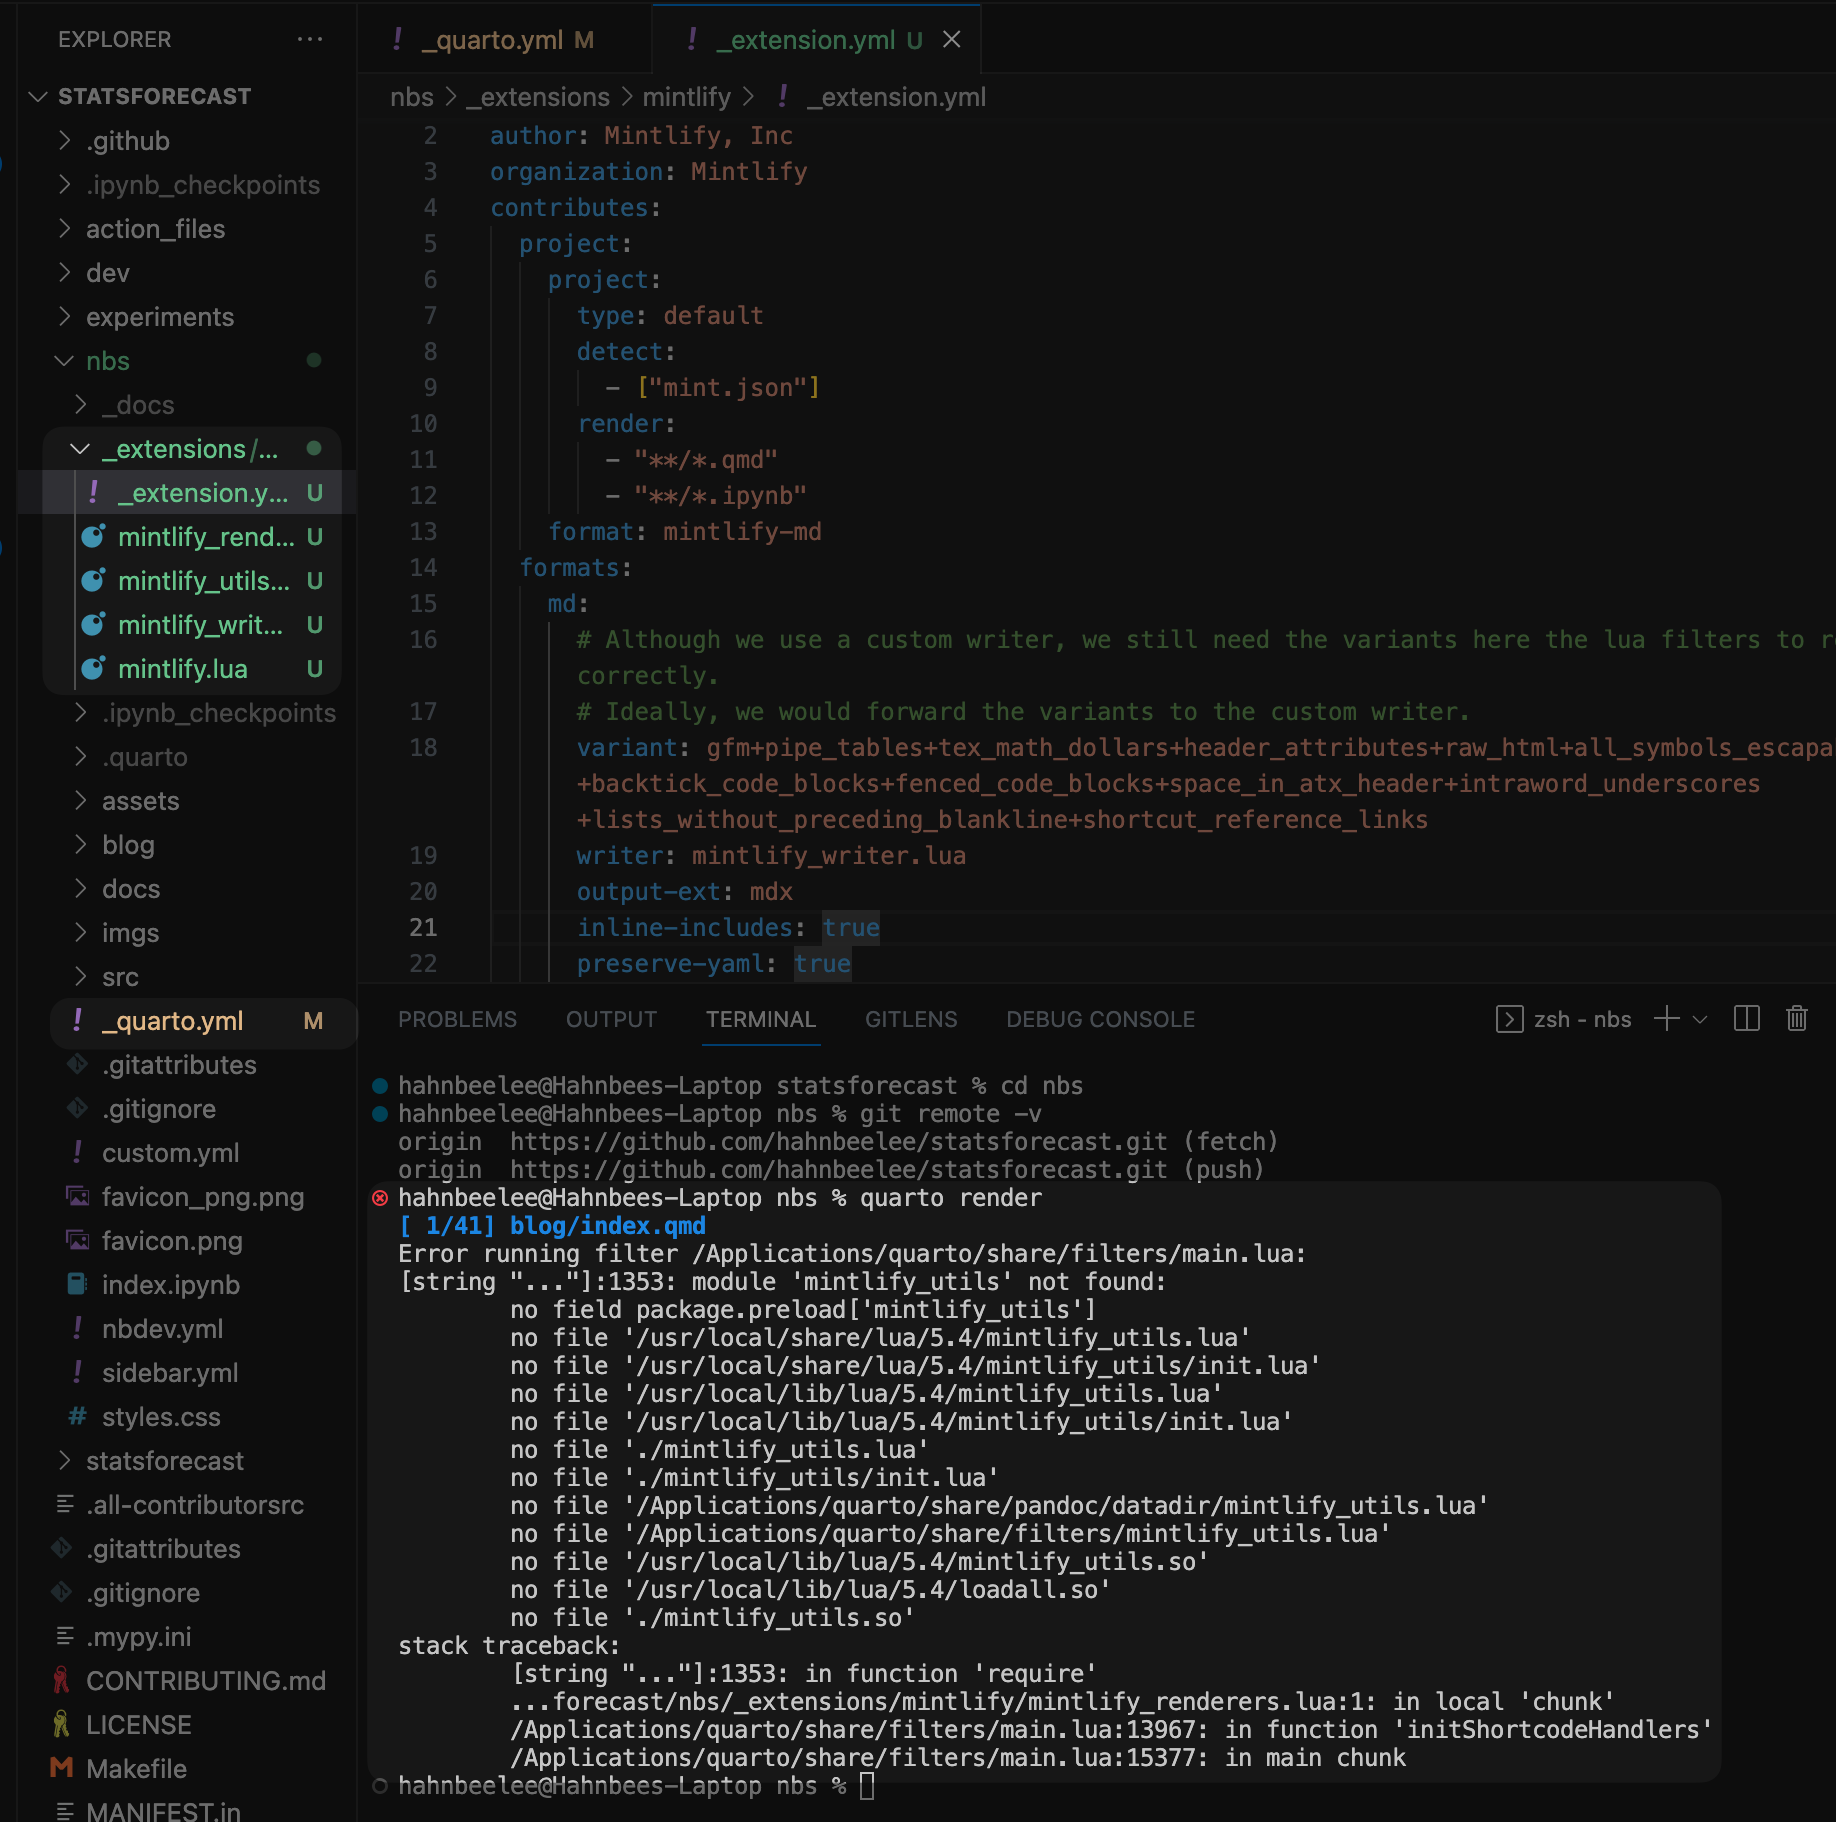1836x1822 pixels.
Task: Select the zsh - nbs terminal entry
Action: click(x=1581, y=1019)
